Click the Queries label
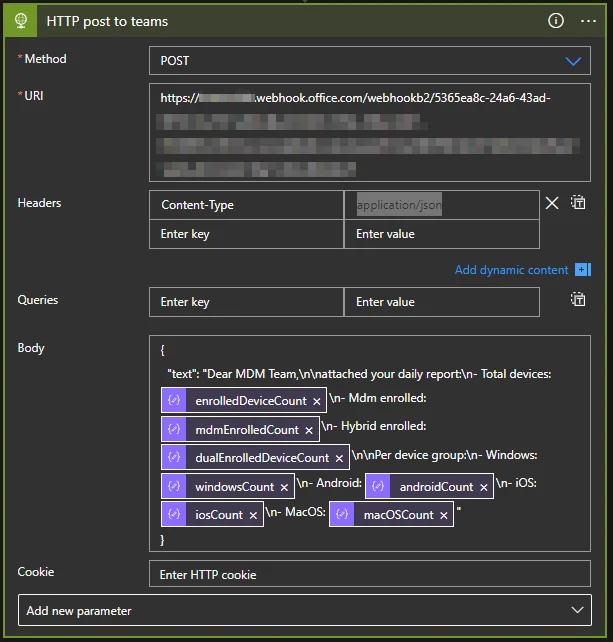This screenshot has width=613, height=642. [x=38, y=300]
